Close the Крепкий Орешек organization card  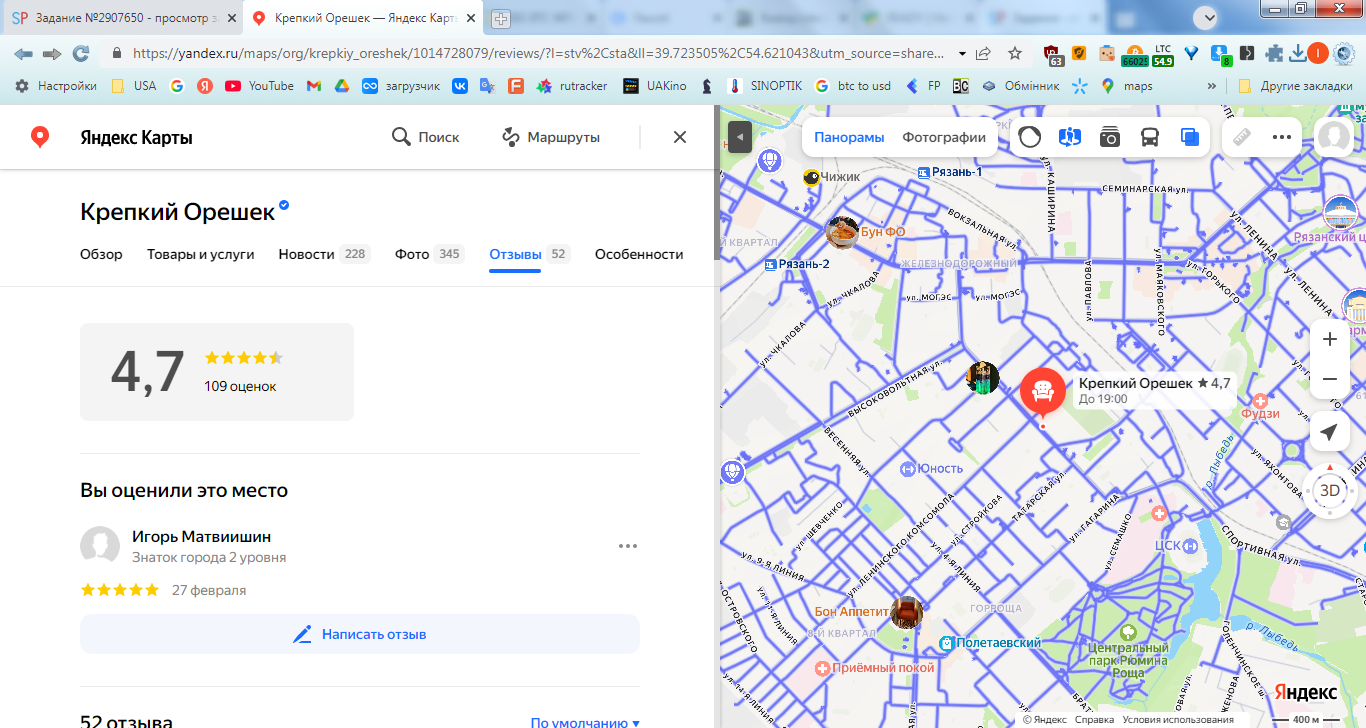point(680,137)
